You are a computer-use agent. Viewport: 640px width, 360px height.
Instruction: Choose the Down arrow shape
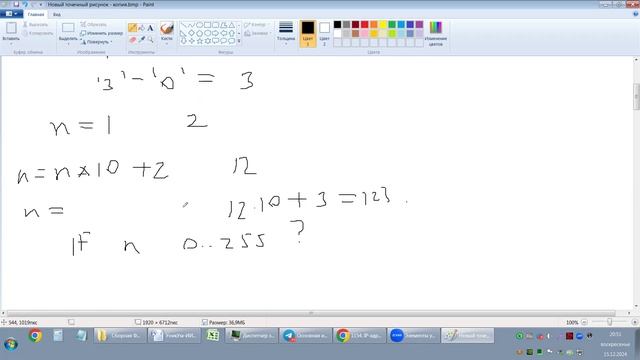pyautogui.click(x=184, y=41)
